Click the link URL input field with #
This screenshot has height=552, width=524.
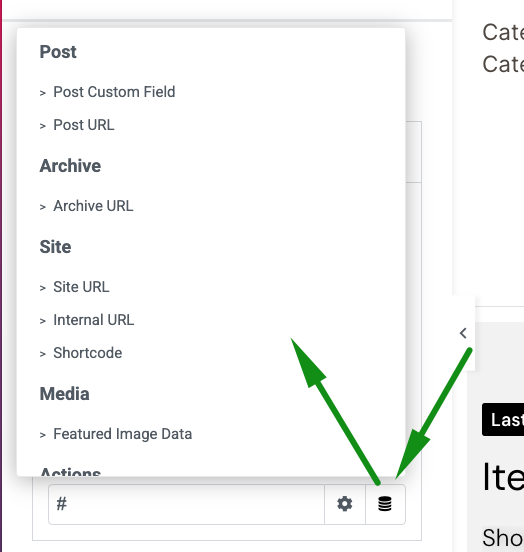pyautogui.click(x=186, y=504)
